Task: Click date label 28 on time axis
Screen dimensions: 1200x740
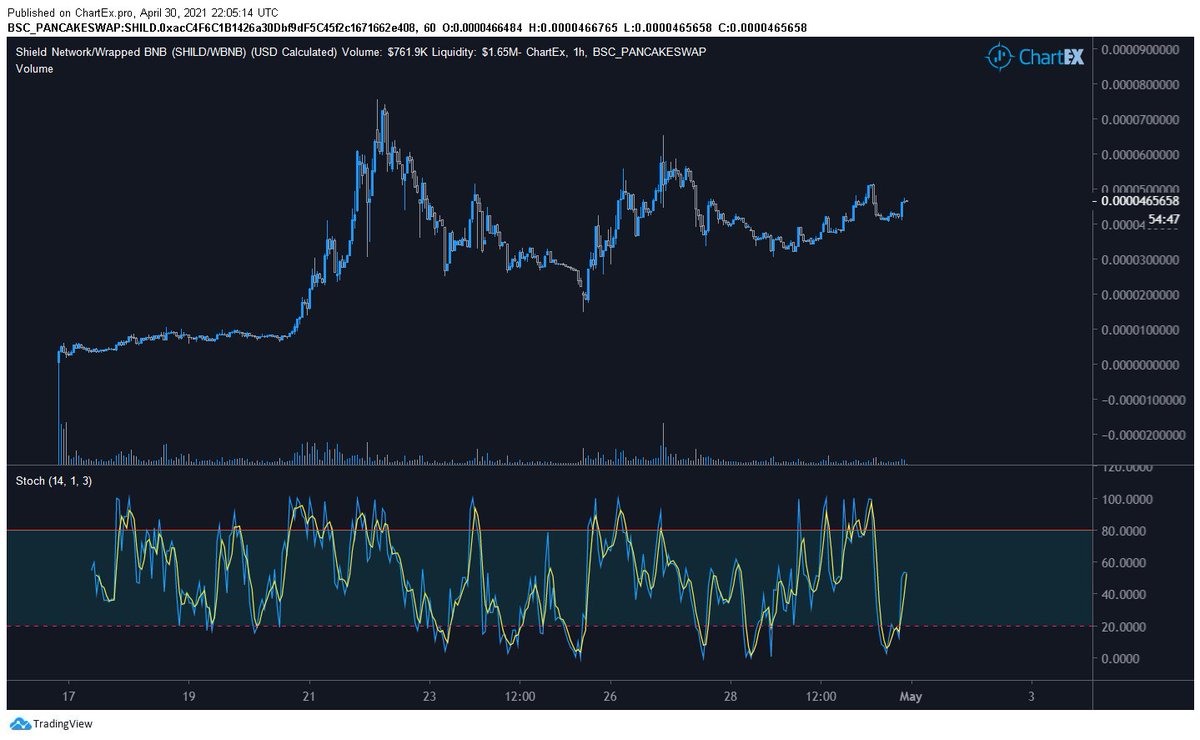Action: pyautogui.click(x=731, y=696)
